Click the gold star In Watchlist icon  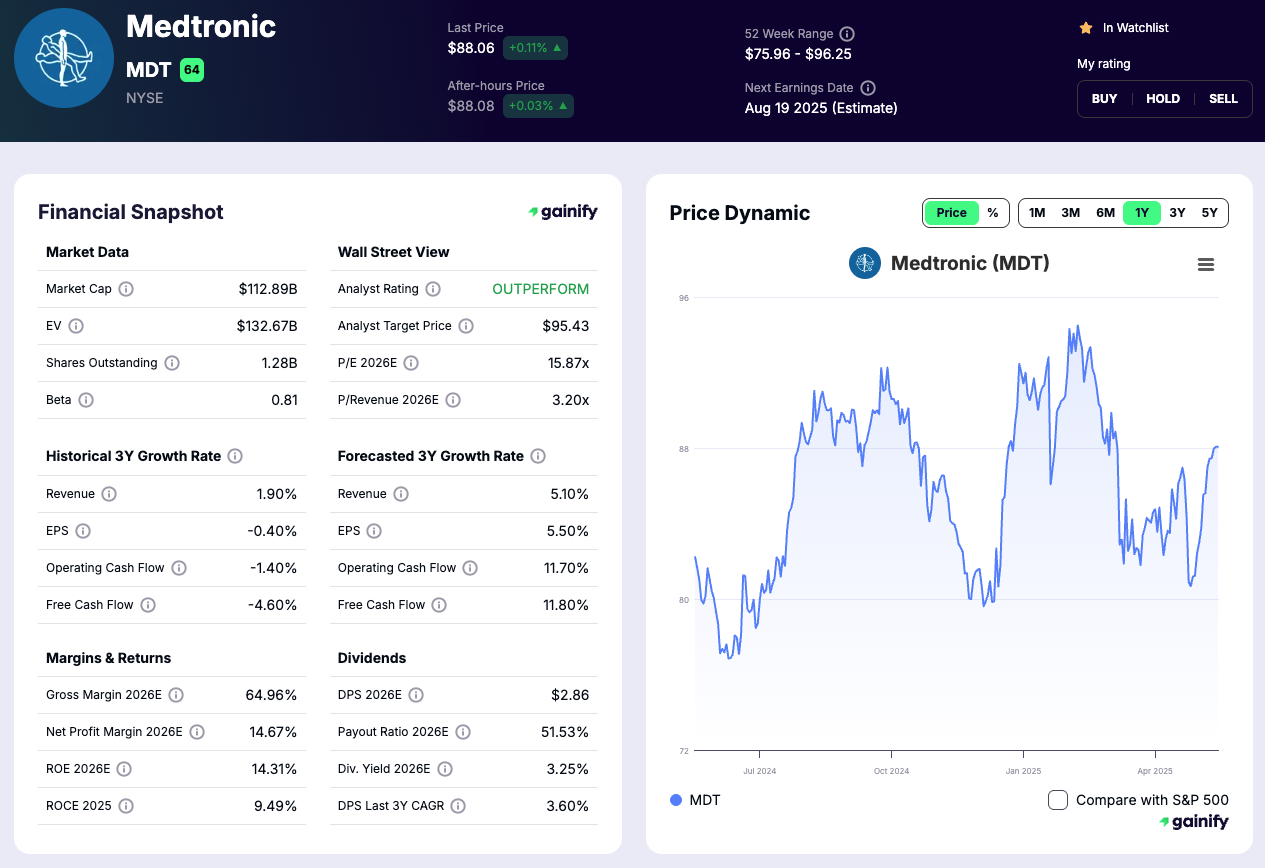click(x=1086, y=28)
